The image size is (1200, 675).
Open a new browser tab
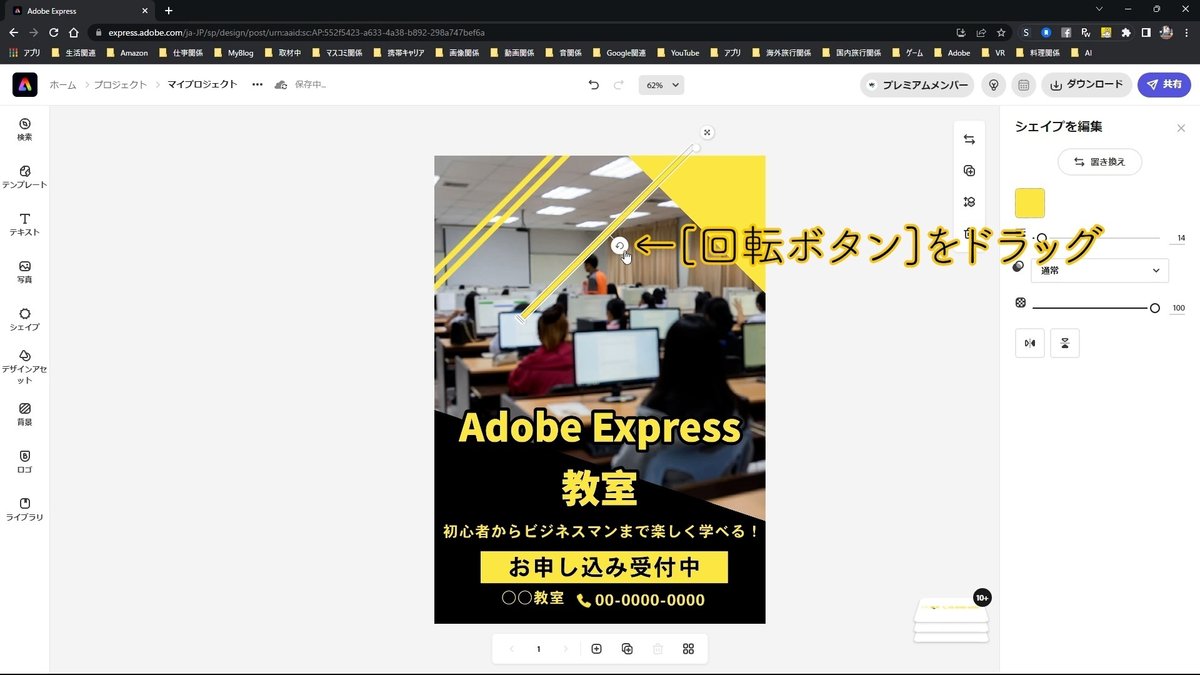(168, 10)
